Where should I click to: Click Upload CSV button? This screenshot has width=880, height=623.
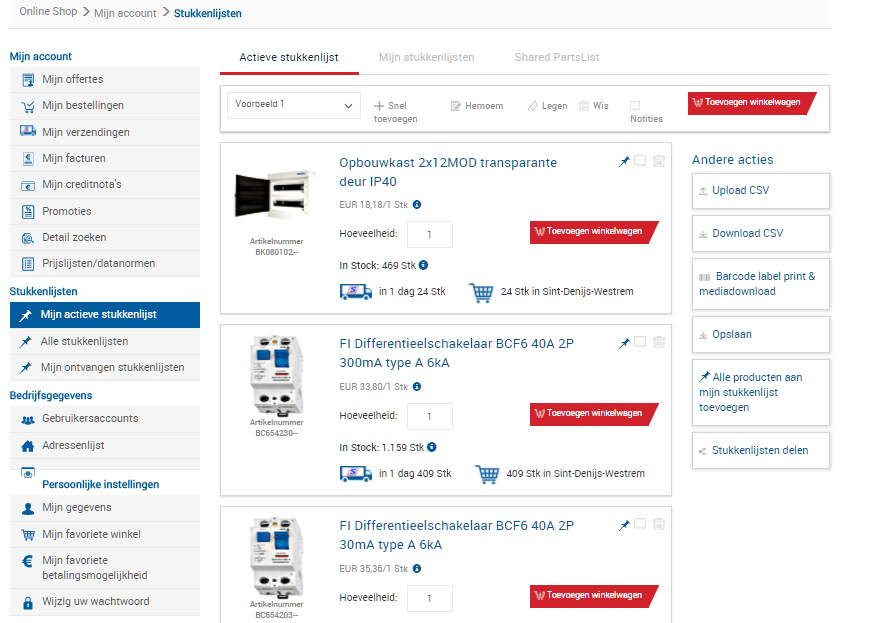point(760,191)
